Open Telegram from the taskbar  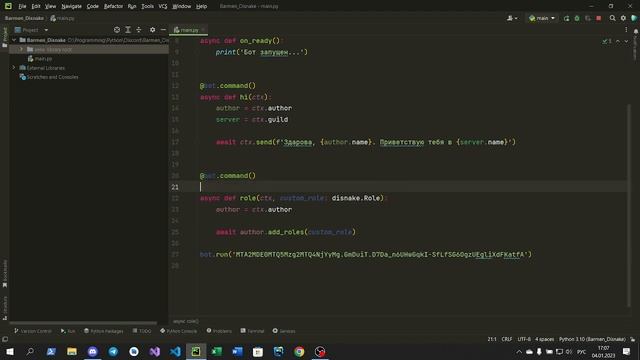(113, 351)
